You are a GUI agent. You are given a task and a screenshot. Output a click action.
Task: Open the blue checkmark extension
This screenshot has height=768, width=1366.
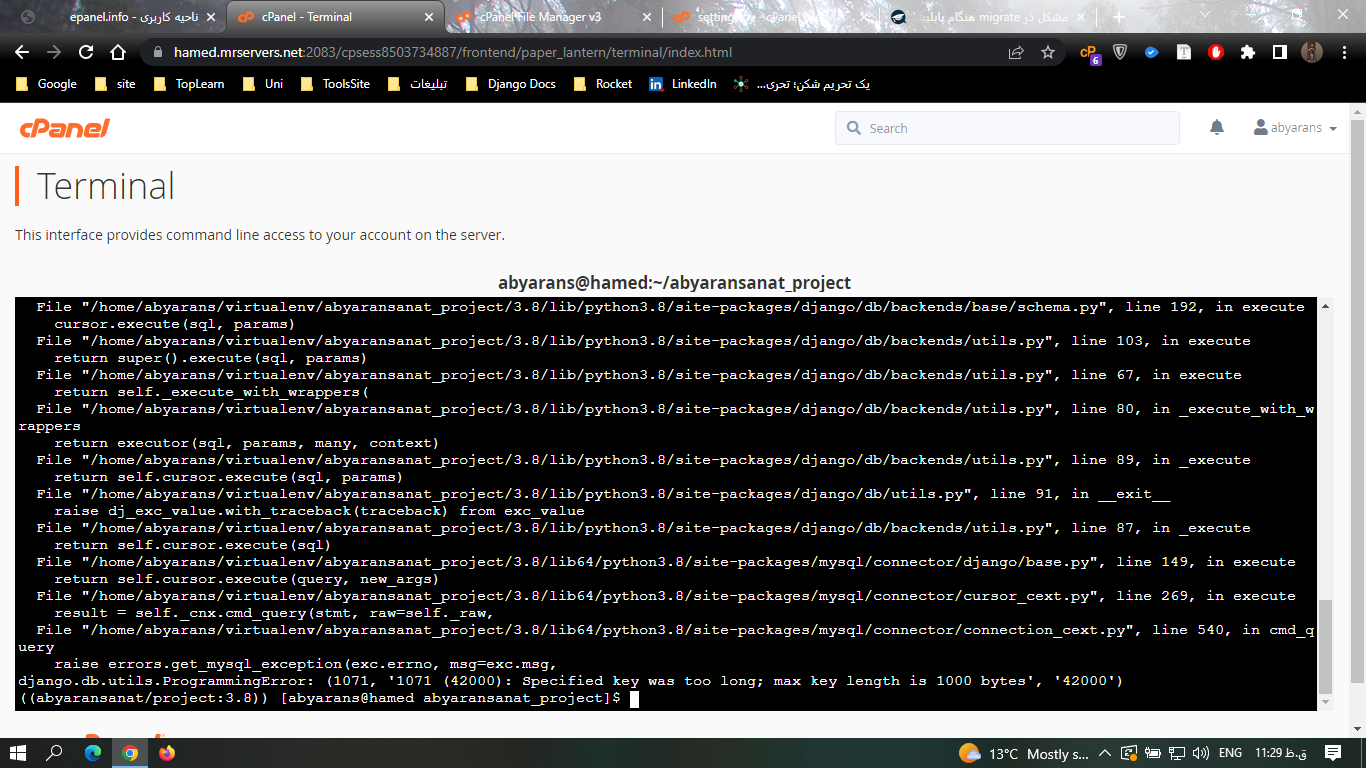pyautogui.click(x=1152, y=52)
